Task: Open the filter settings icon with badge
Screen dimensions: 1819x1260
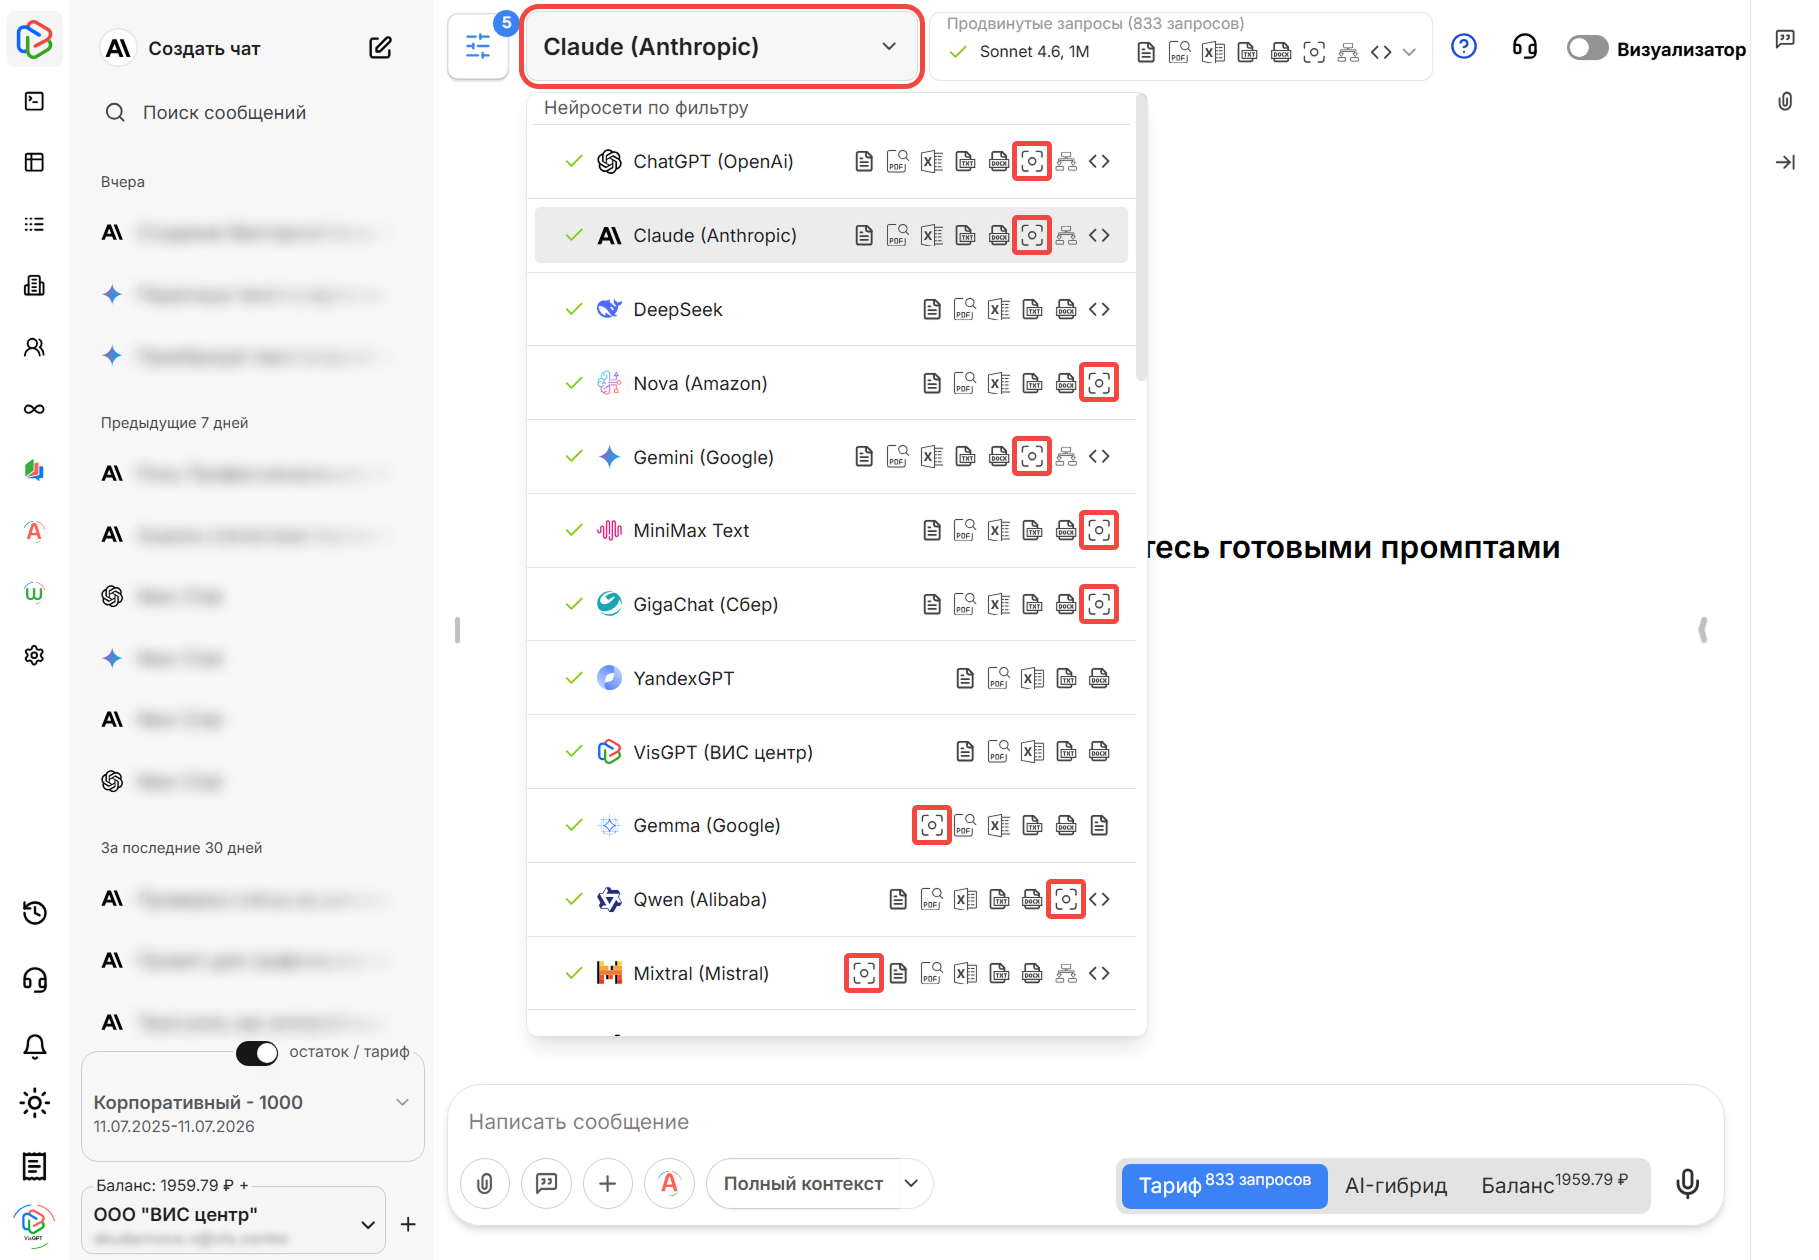Action: pyautogui.click(x=478, y=47)
